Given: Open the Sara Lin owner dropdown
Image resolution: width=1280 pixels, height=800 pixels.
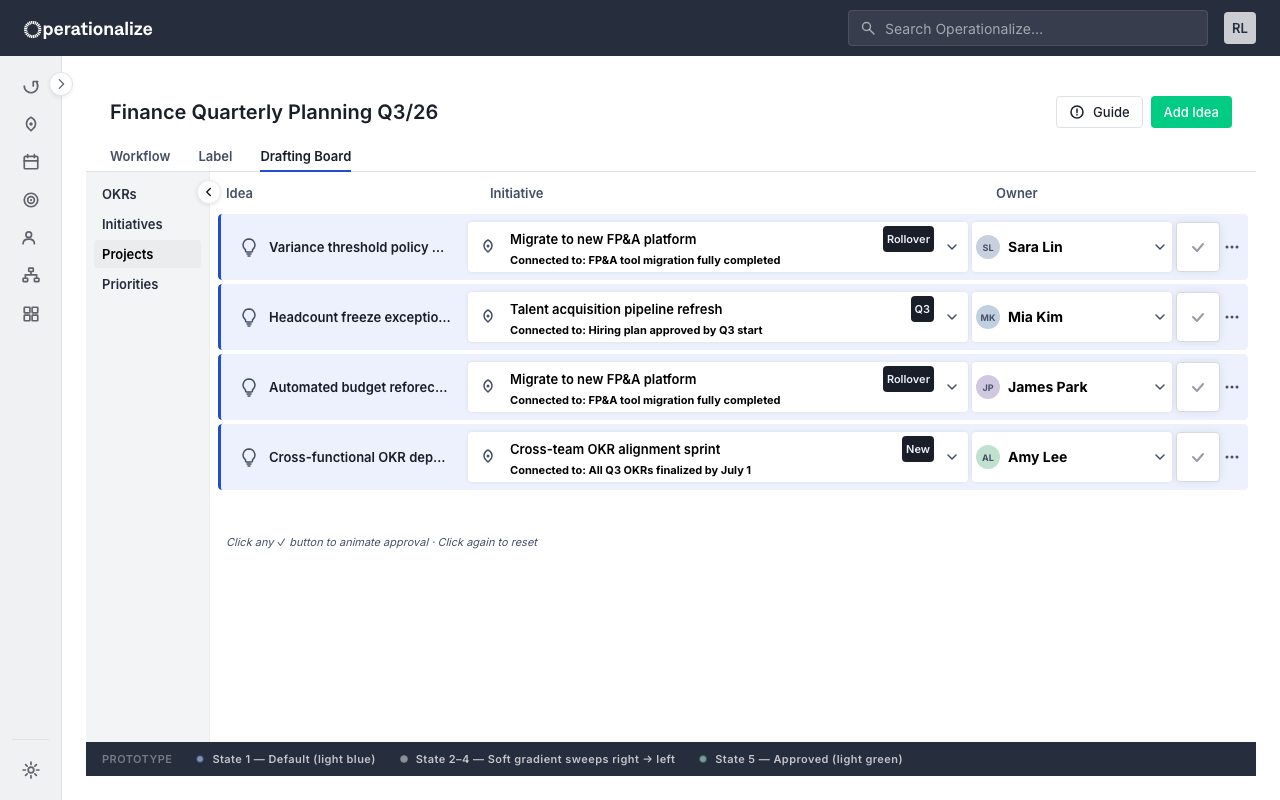Looking at the screenshot, I should 1160,247.
